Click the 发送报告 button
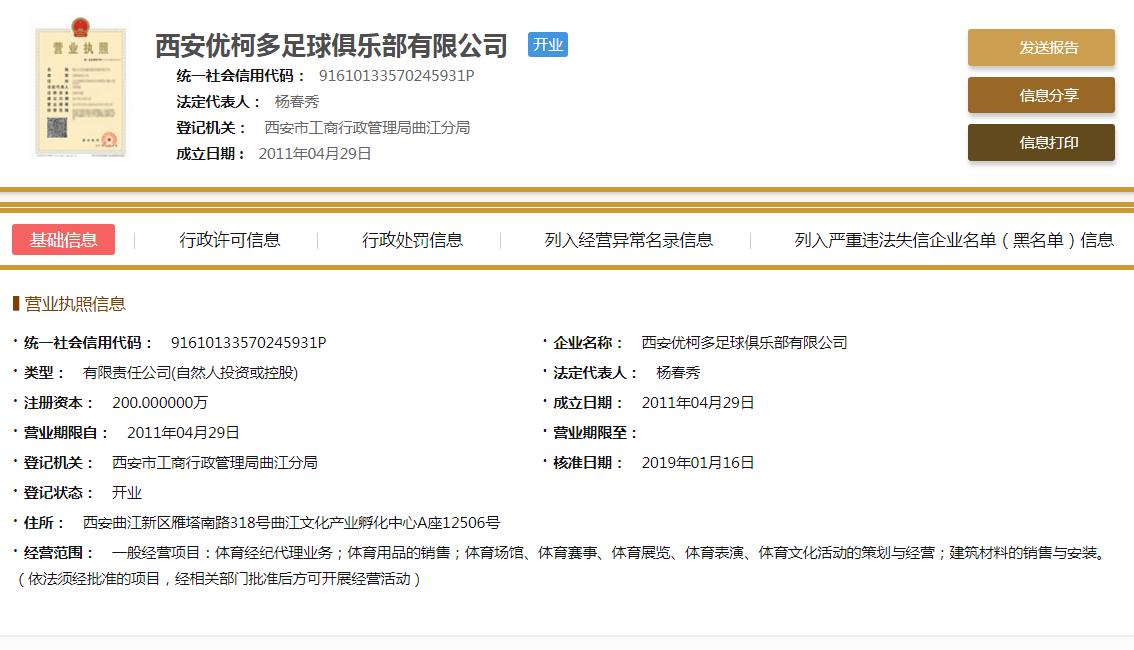This screenshot has width=1134, height=650. tap(1040, 47)
